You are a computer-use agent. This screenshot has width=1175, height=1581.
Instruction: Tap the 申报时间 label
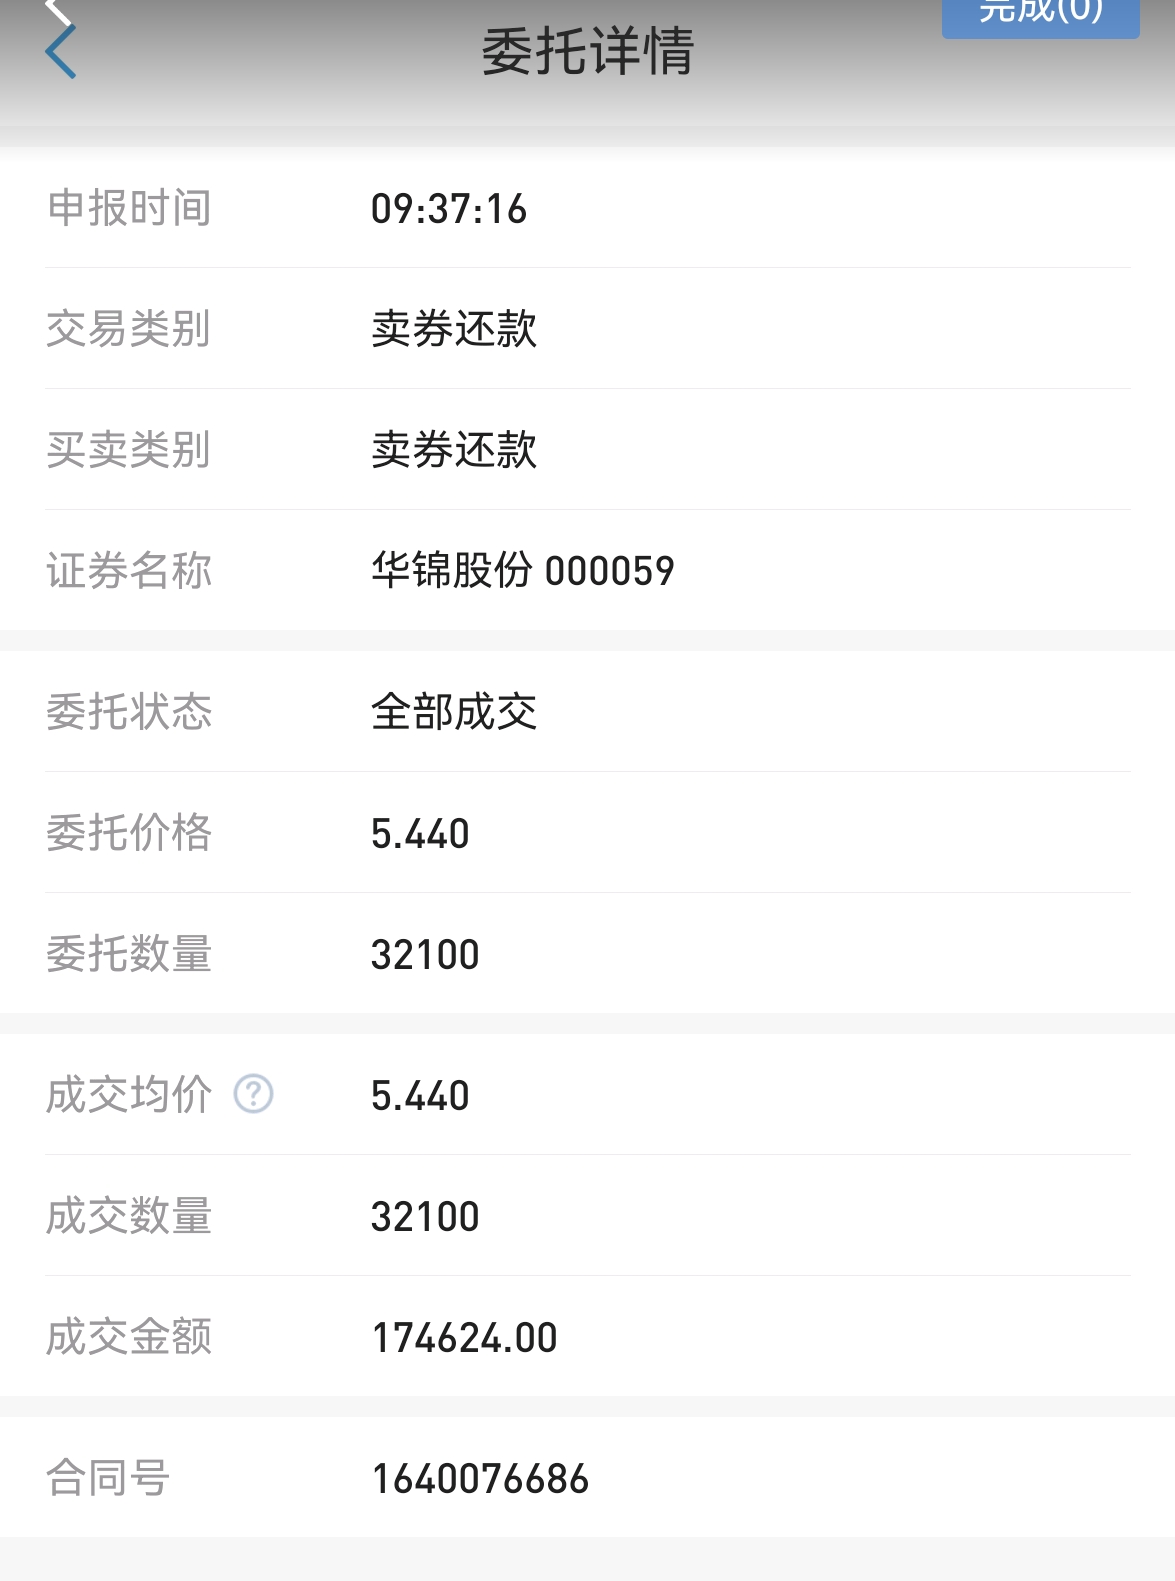click(129, 208)
